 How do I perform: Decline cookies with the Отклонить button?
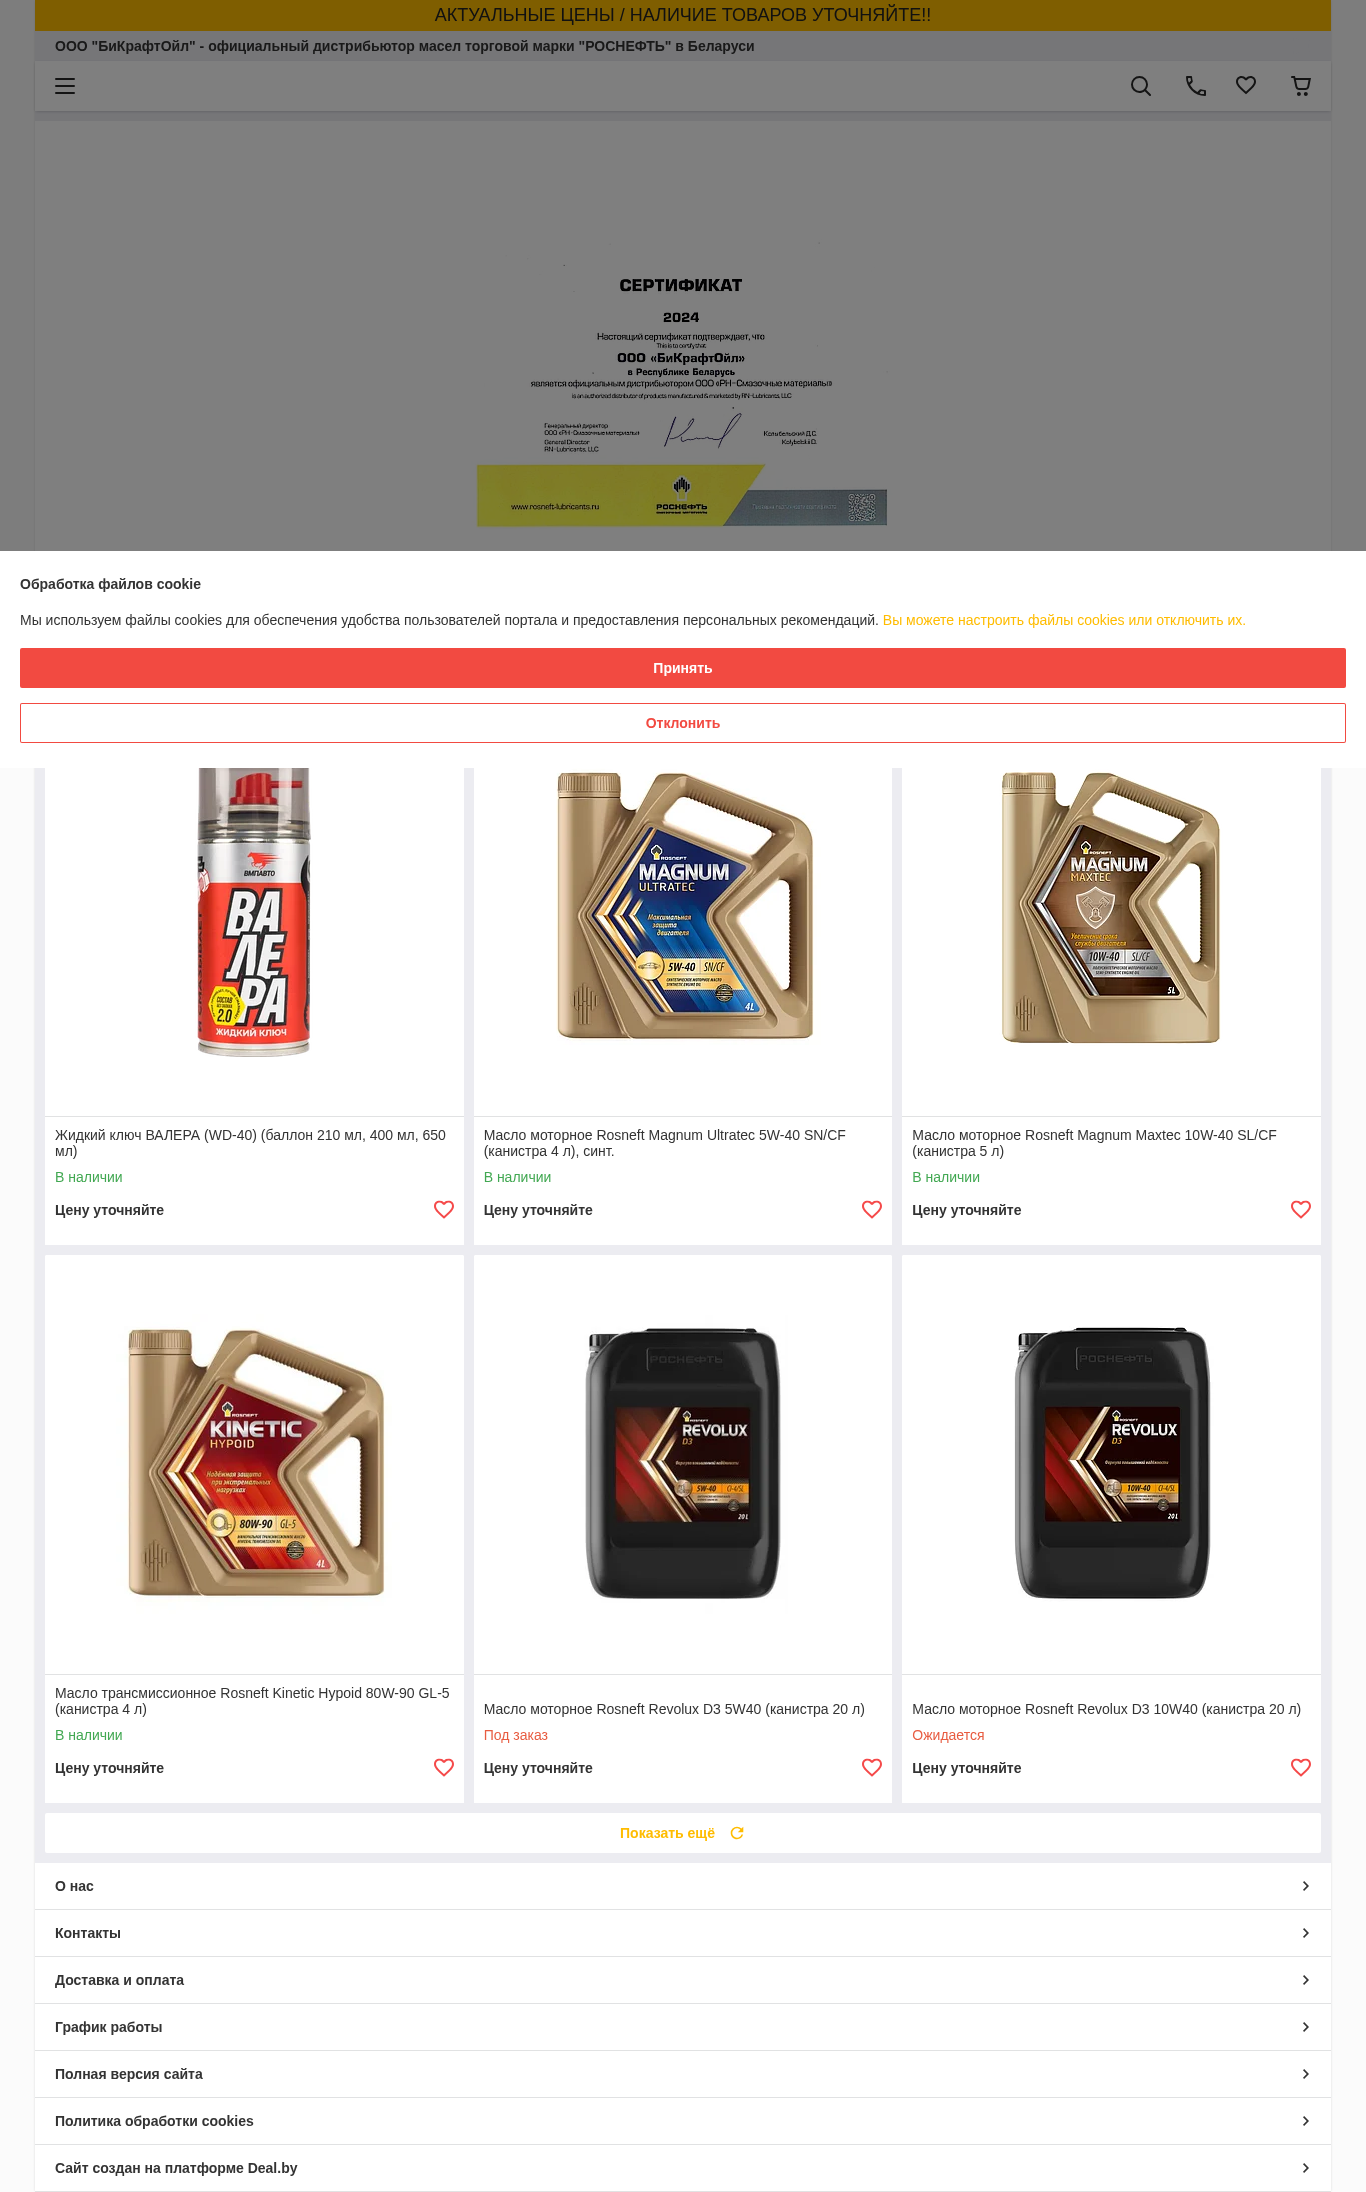[683, 723]
